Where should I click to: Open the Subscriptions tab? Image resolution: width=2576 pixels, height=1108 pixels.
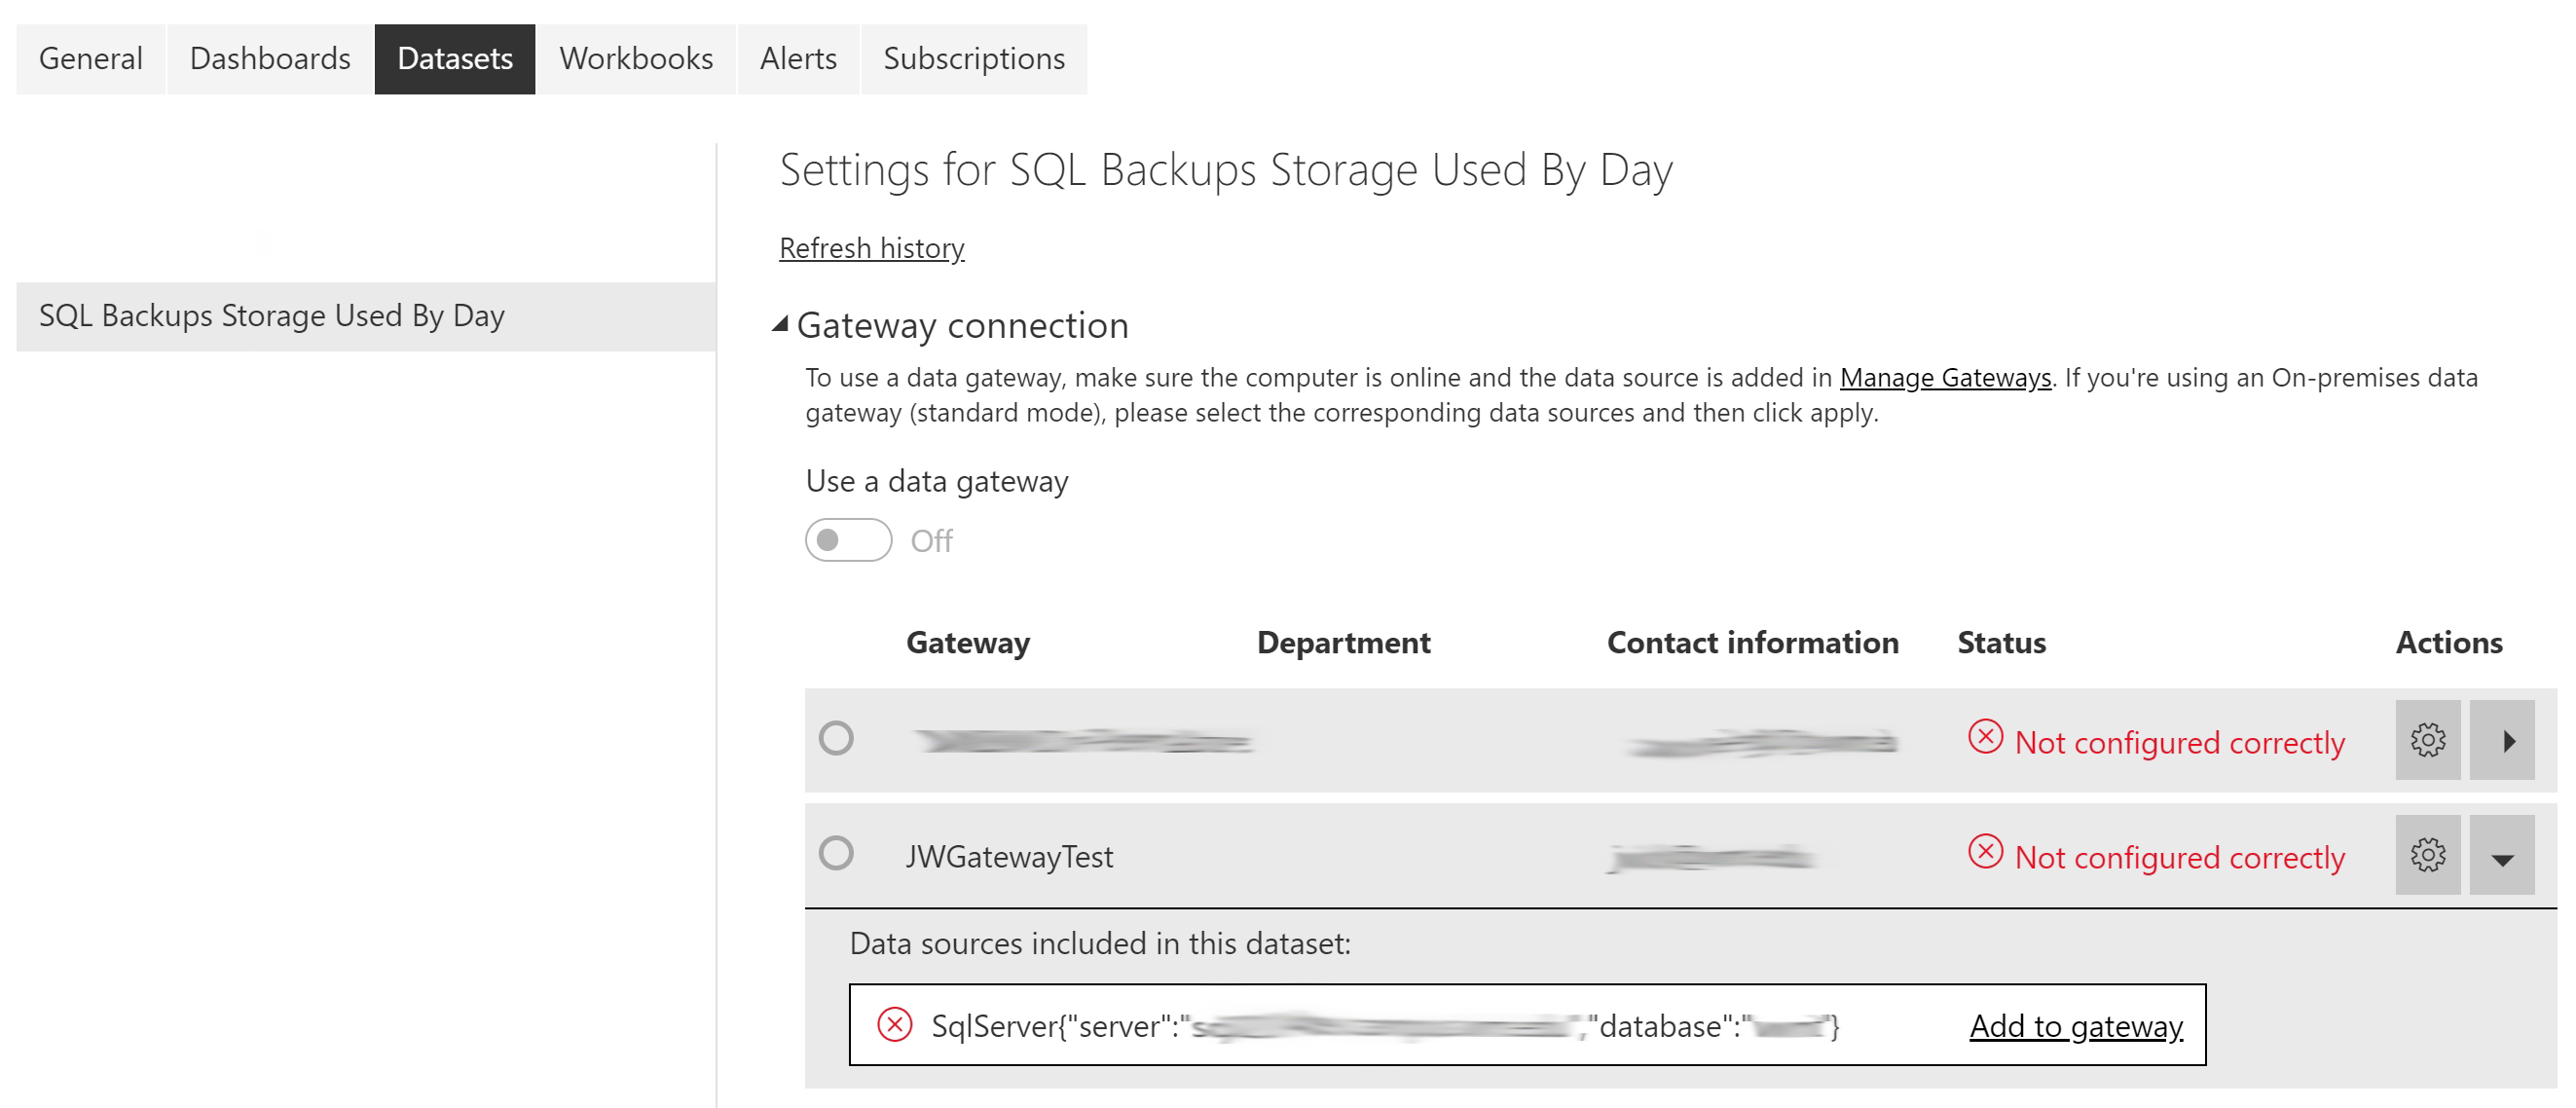(x=973, y=59)
